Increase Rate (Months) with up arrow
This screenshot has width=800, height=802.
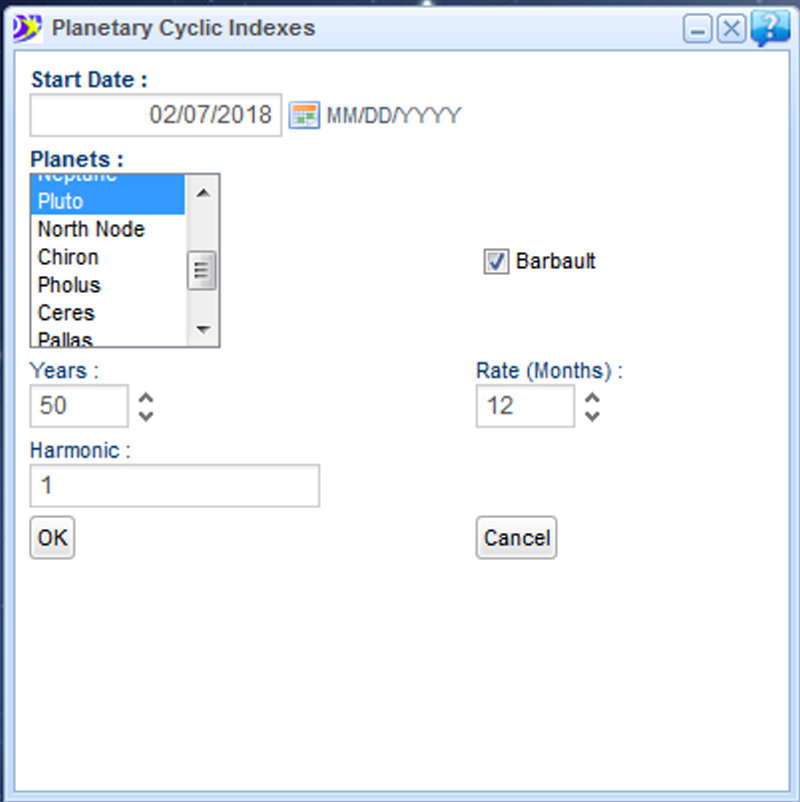[592, 396]
